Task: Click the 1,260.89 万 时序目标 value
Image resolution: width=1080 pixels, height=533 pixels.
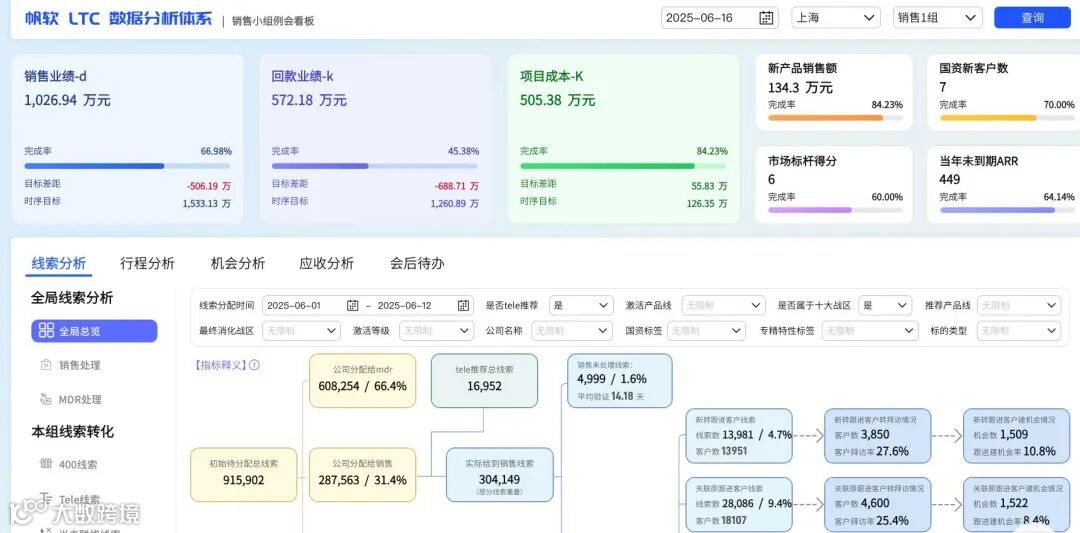Action: point(455,204)
